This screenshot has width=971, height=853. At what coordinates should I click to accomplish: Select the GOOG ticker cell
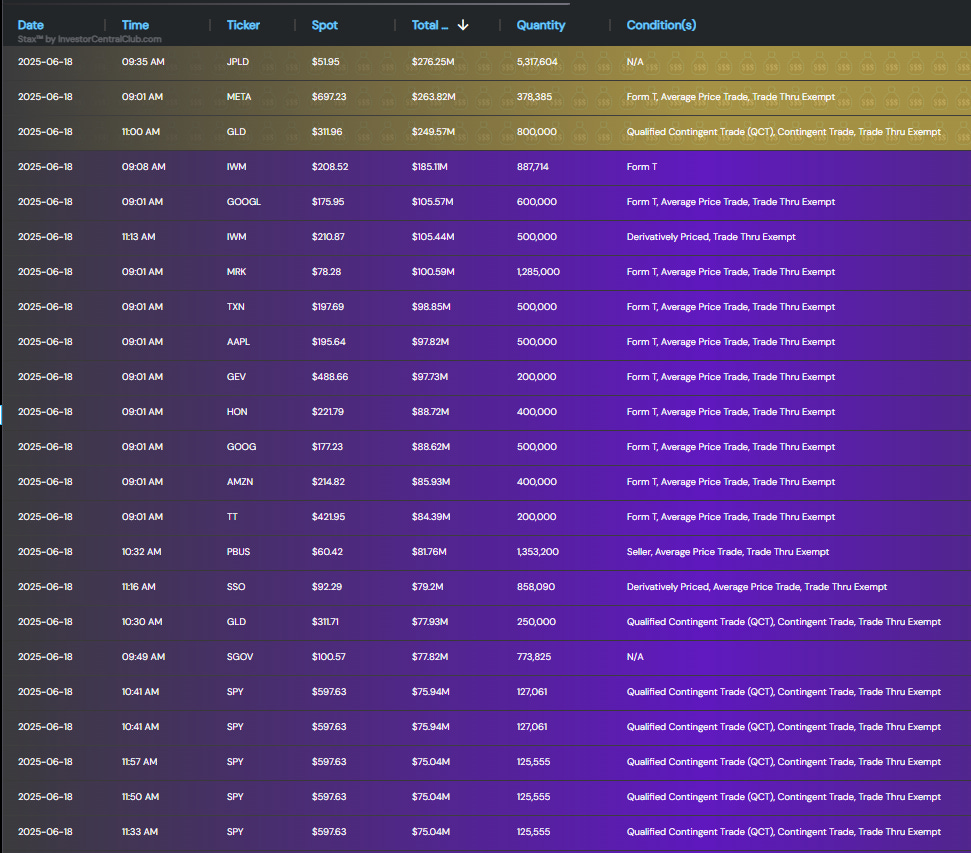point(242,447)
